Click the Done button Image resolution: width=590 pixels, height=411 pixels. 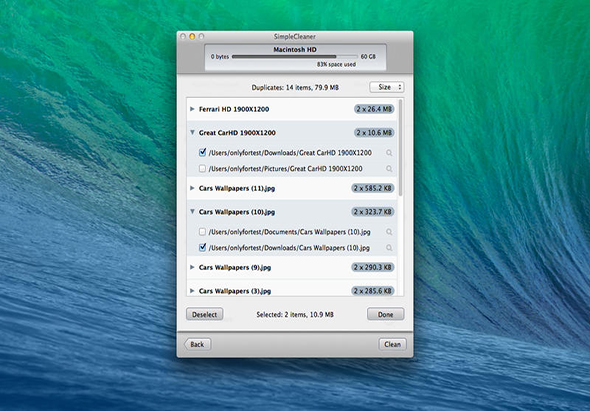coord(386,314)
